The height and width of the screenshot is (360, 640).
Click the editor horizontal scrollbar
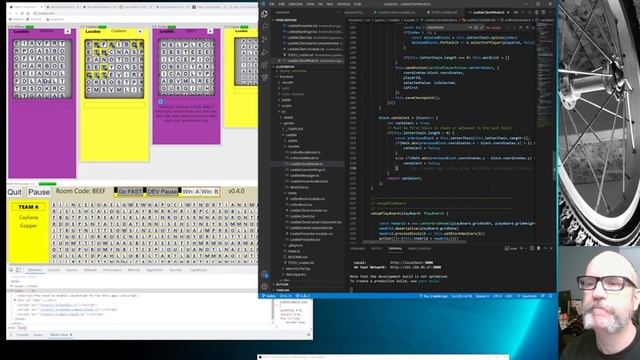(414, 242)
